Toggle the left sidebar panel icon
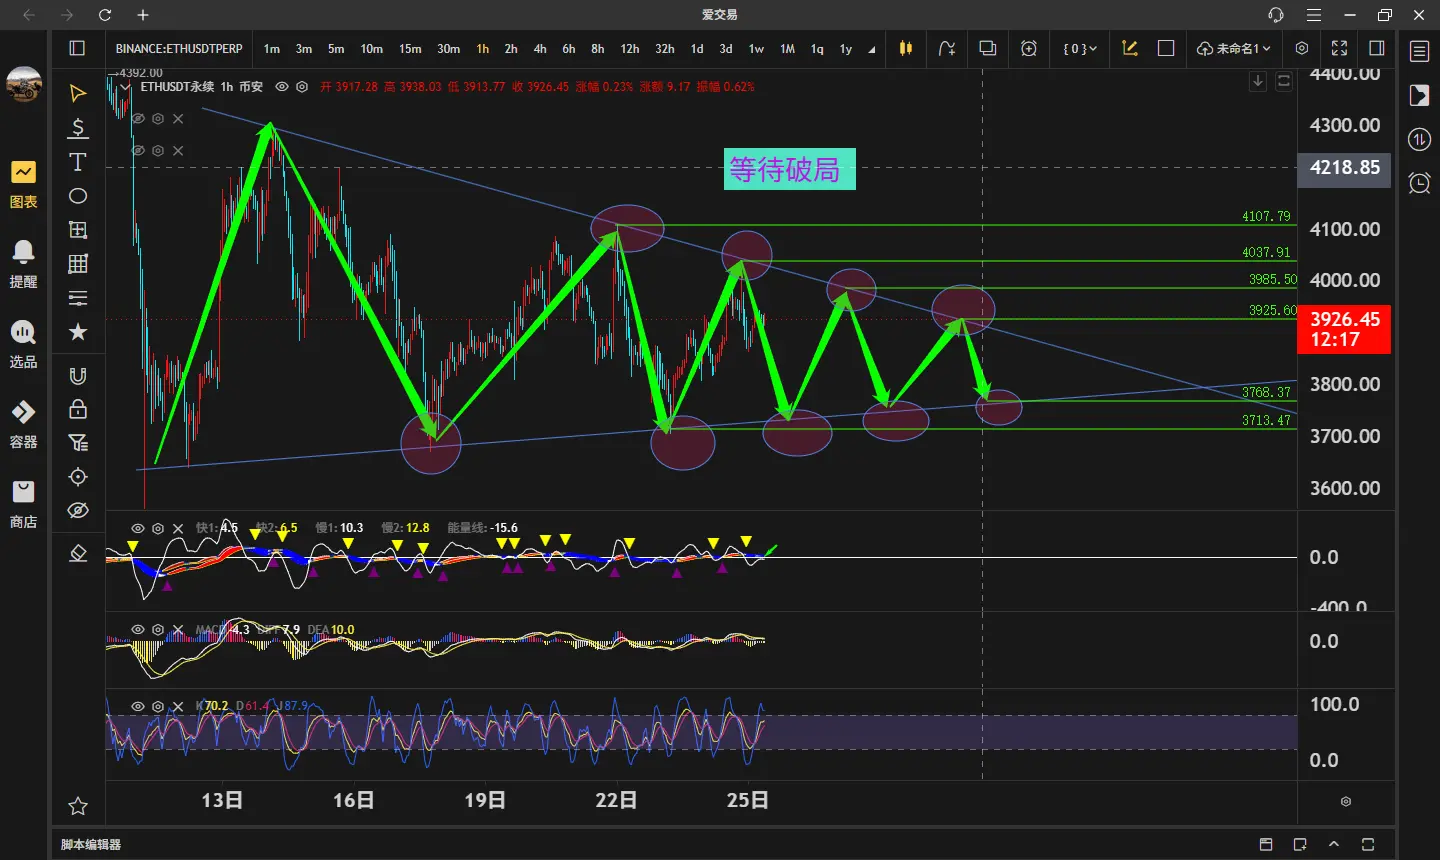Viewport: 1440px width, 860px height. tap(77, 48)
